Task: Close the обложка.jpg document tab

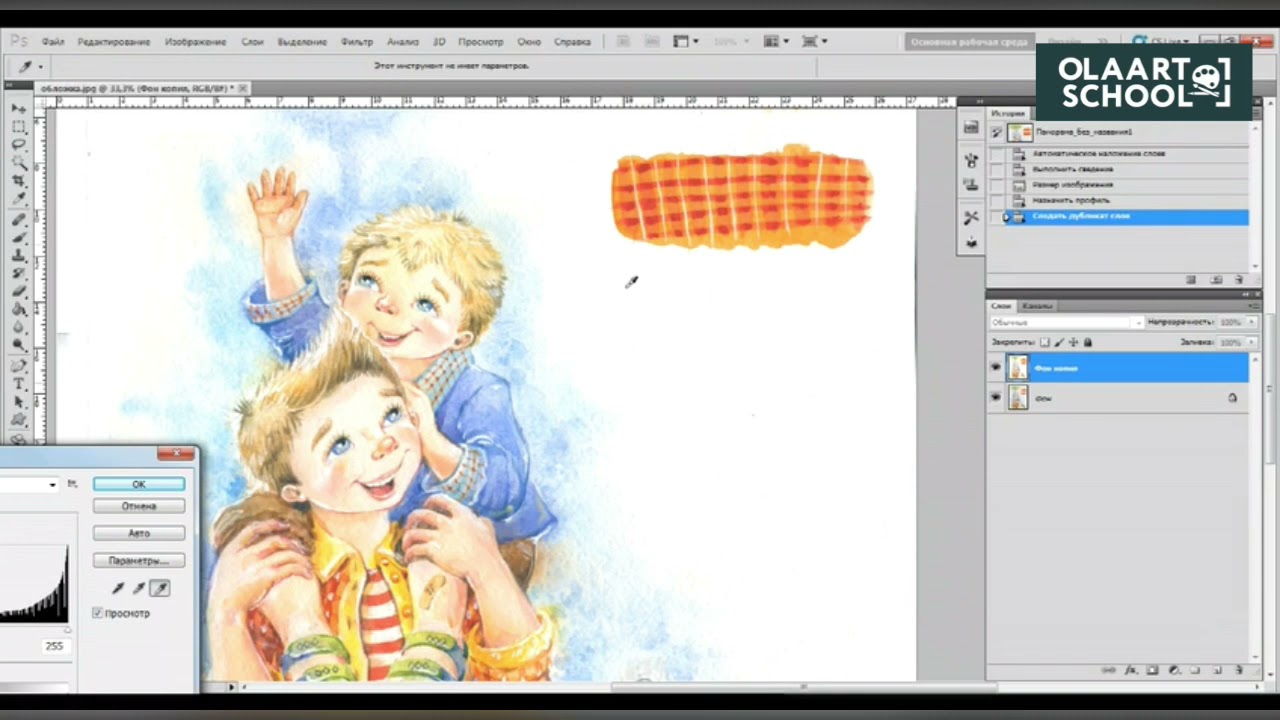Action: (x=243, y=88)
